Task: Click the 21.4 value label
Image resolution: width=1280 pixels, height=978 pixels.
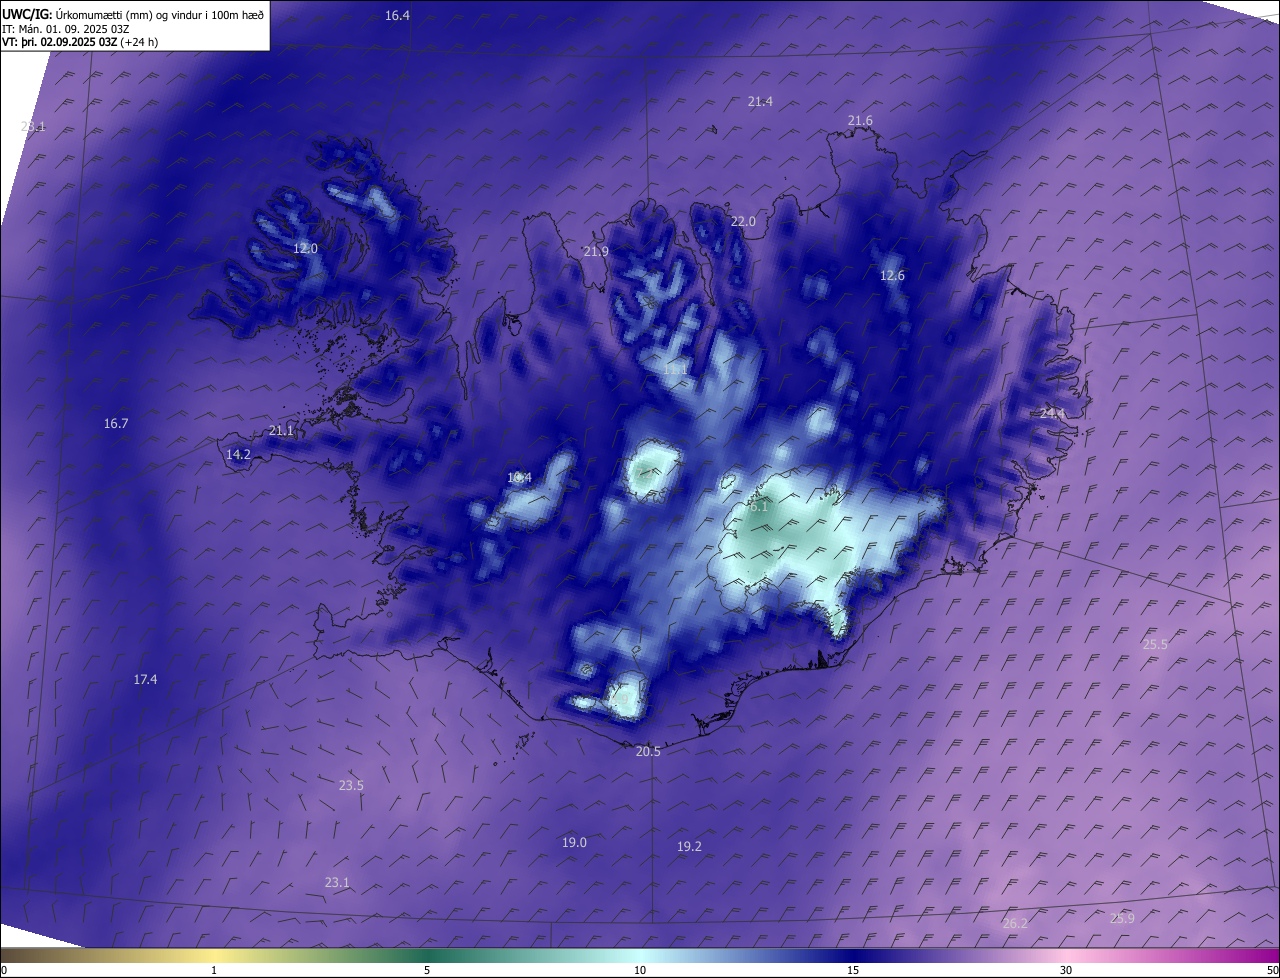Action: tap(760, 101)
